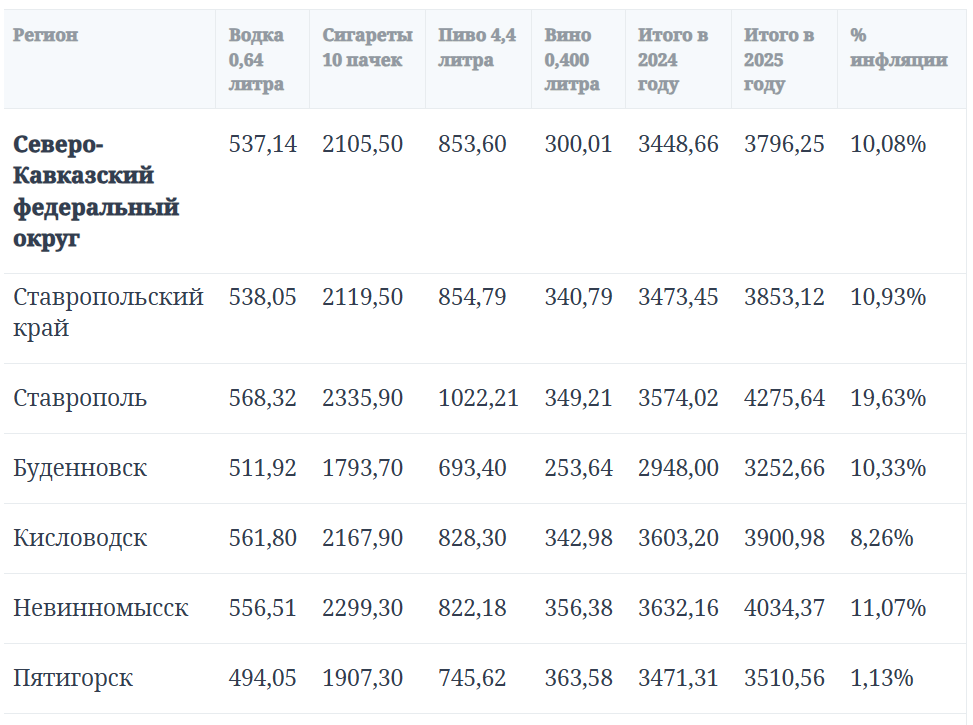
Task: Select the Ставропольский край region cell
Action: click(x=108, y=312)
